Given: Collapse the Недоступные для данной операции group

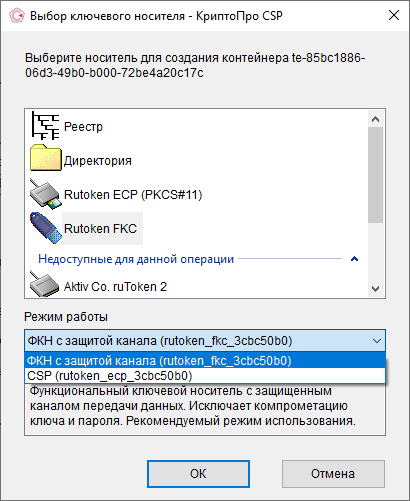Looking at the screenshot, I should coord(355,259).
